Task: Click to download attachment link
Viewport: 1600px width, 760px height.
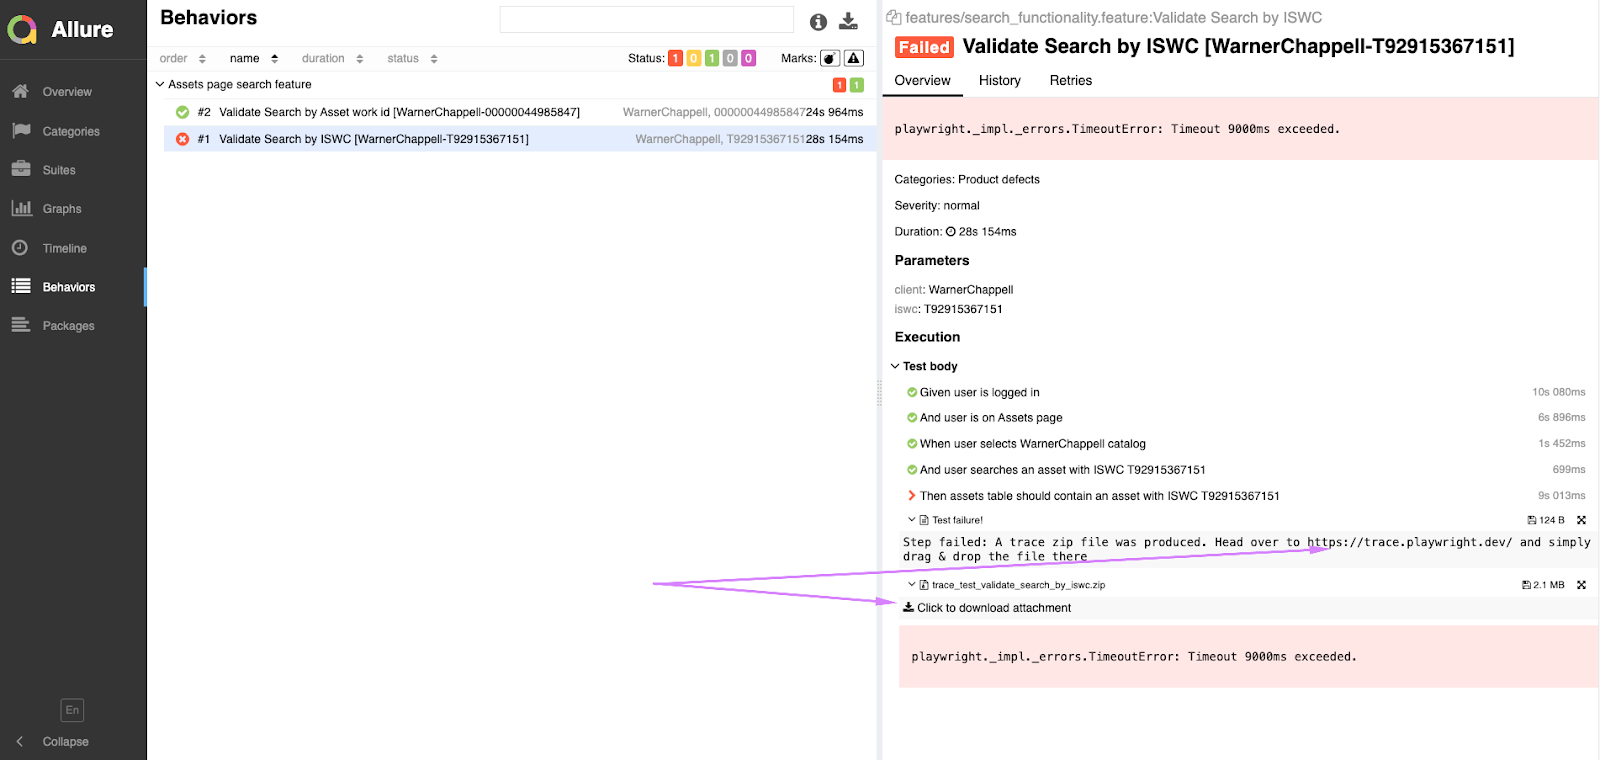Action: pyautogui.click(x=993, y=608)
